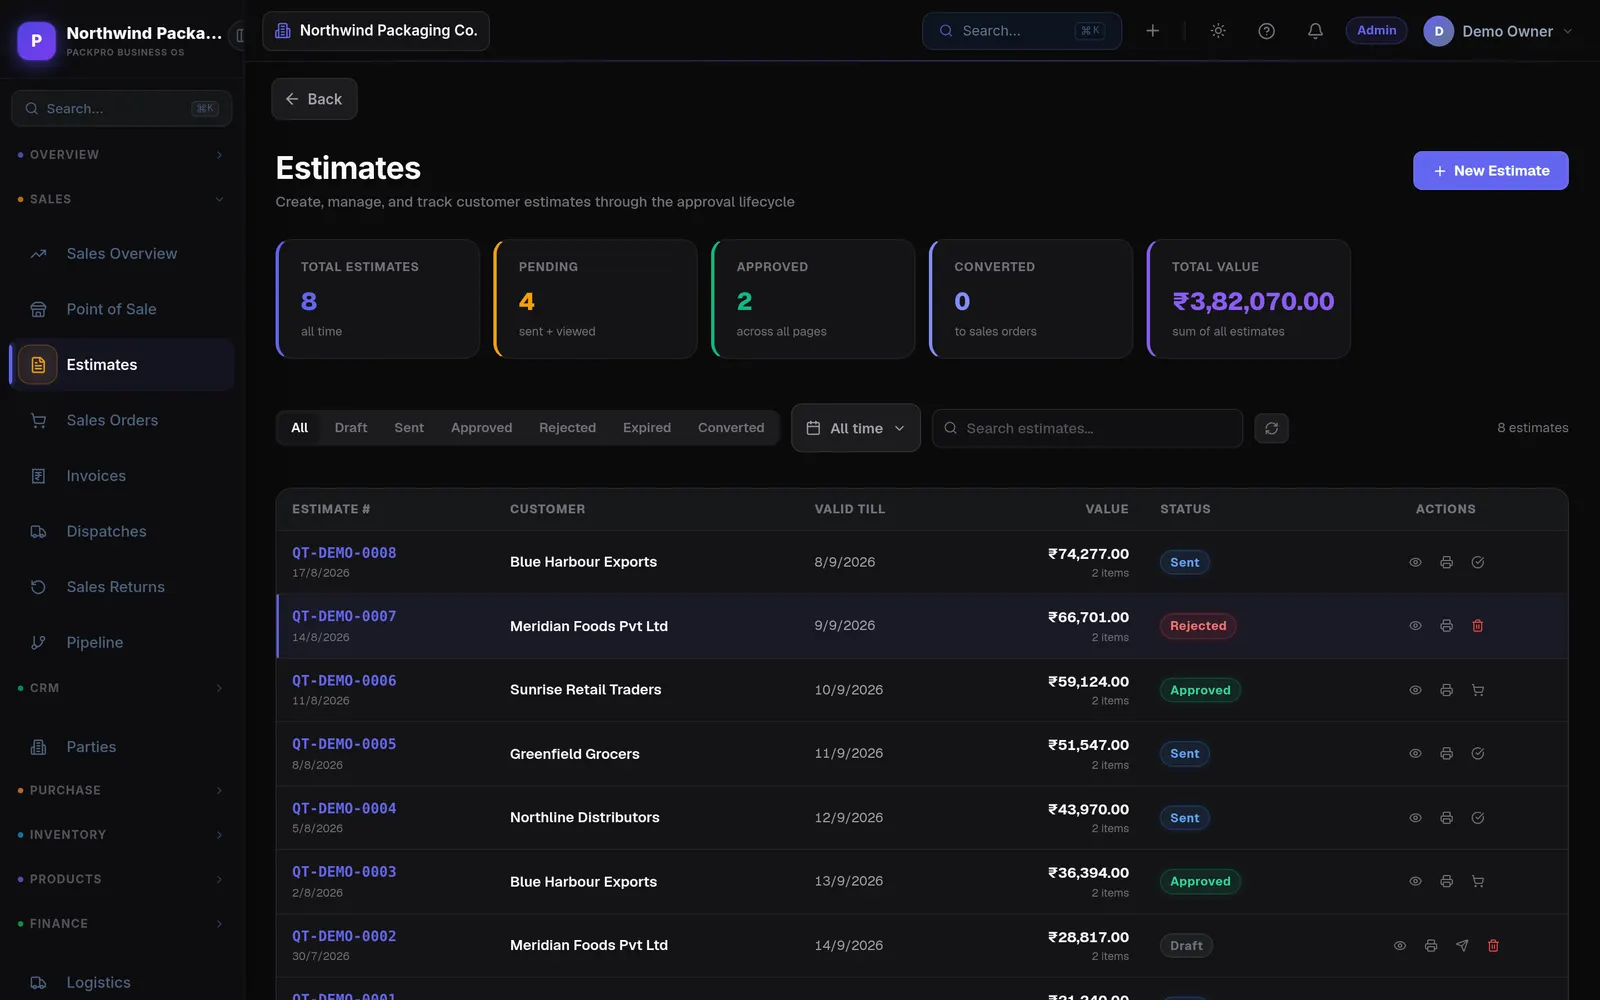
Task: Send draft estimate QT-DEMO-0002
Action: point(1462,946)
